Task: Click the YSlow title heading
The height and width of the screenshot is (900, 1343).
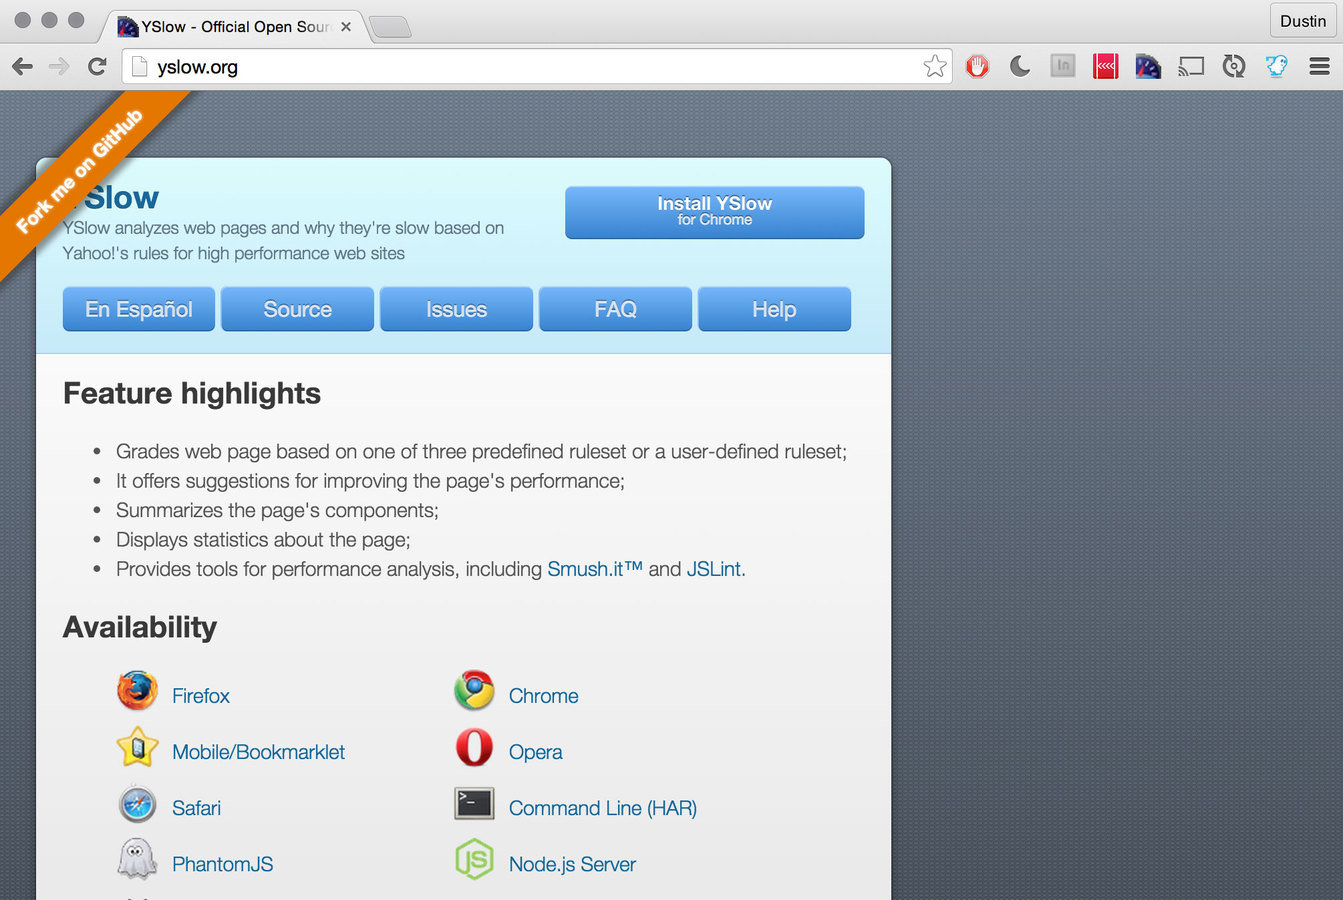Action: click(111, 198)
